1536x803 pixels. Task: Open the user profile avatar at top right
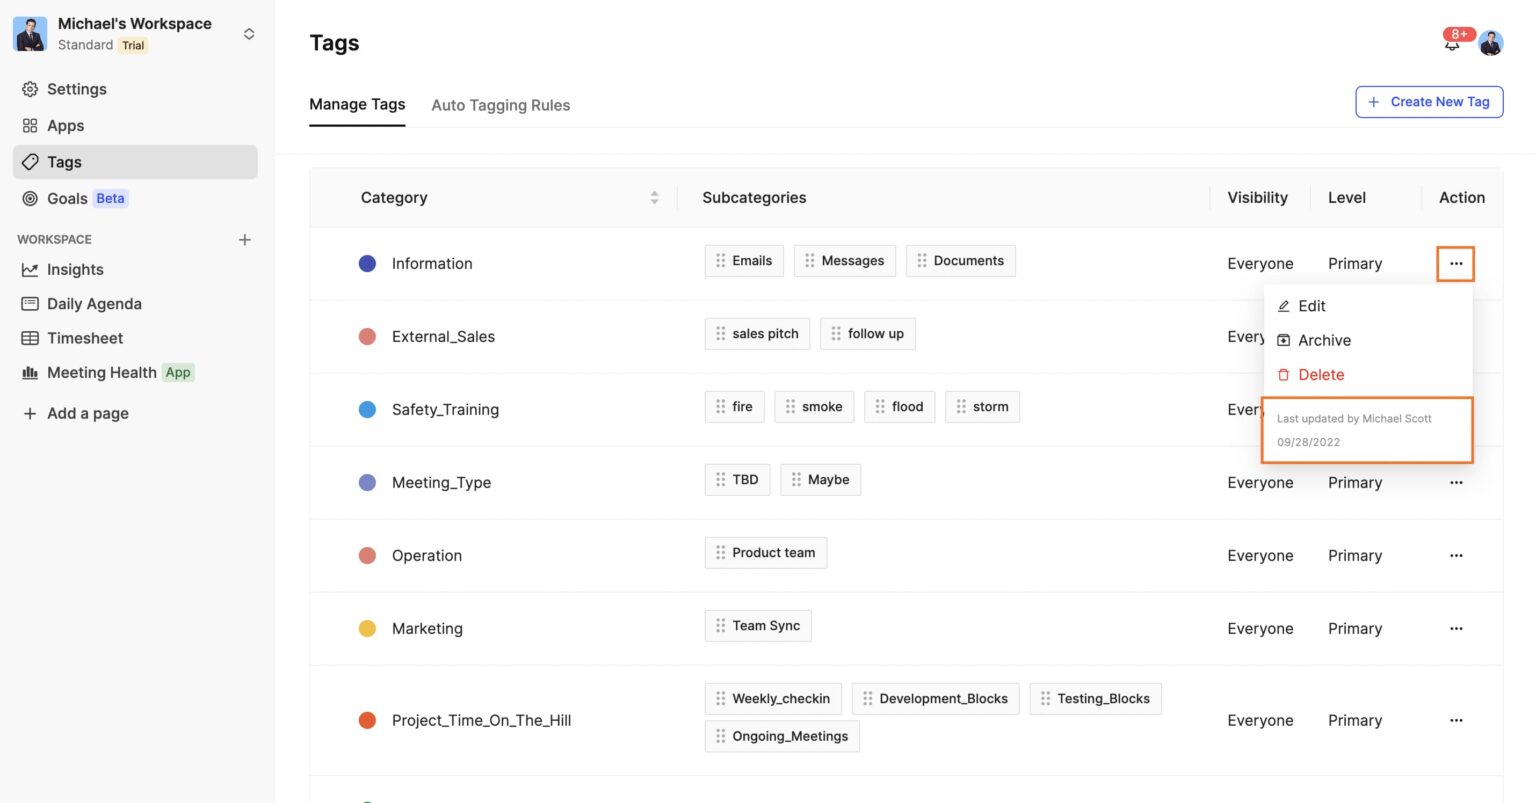(1491, 43)
